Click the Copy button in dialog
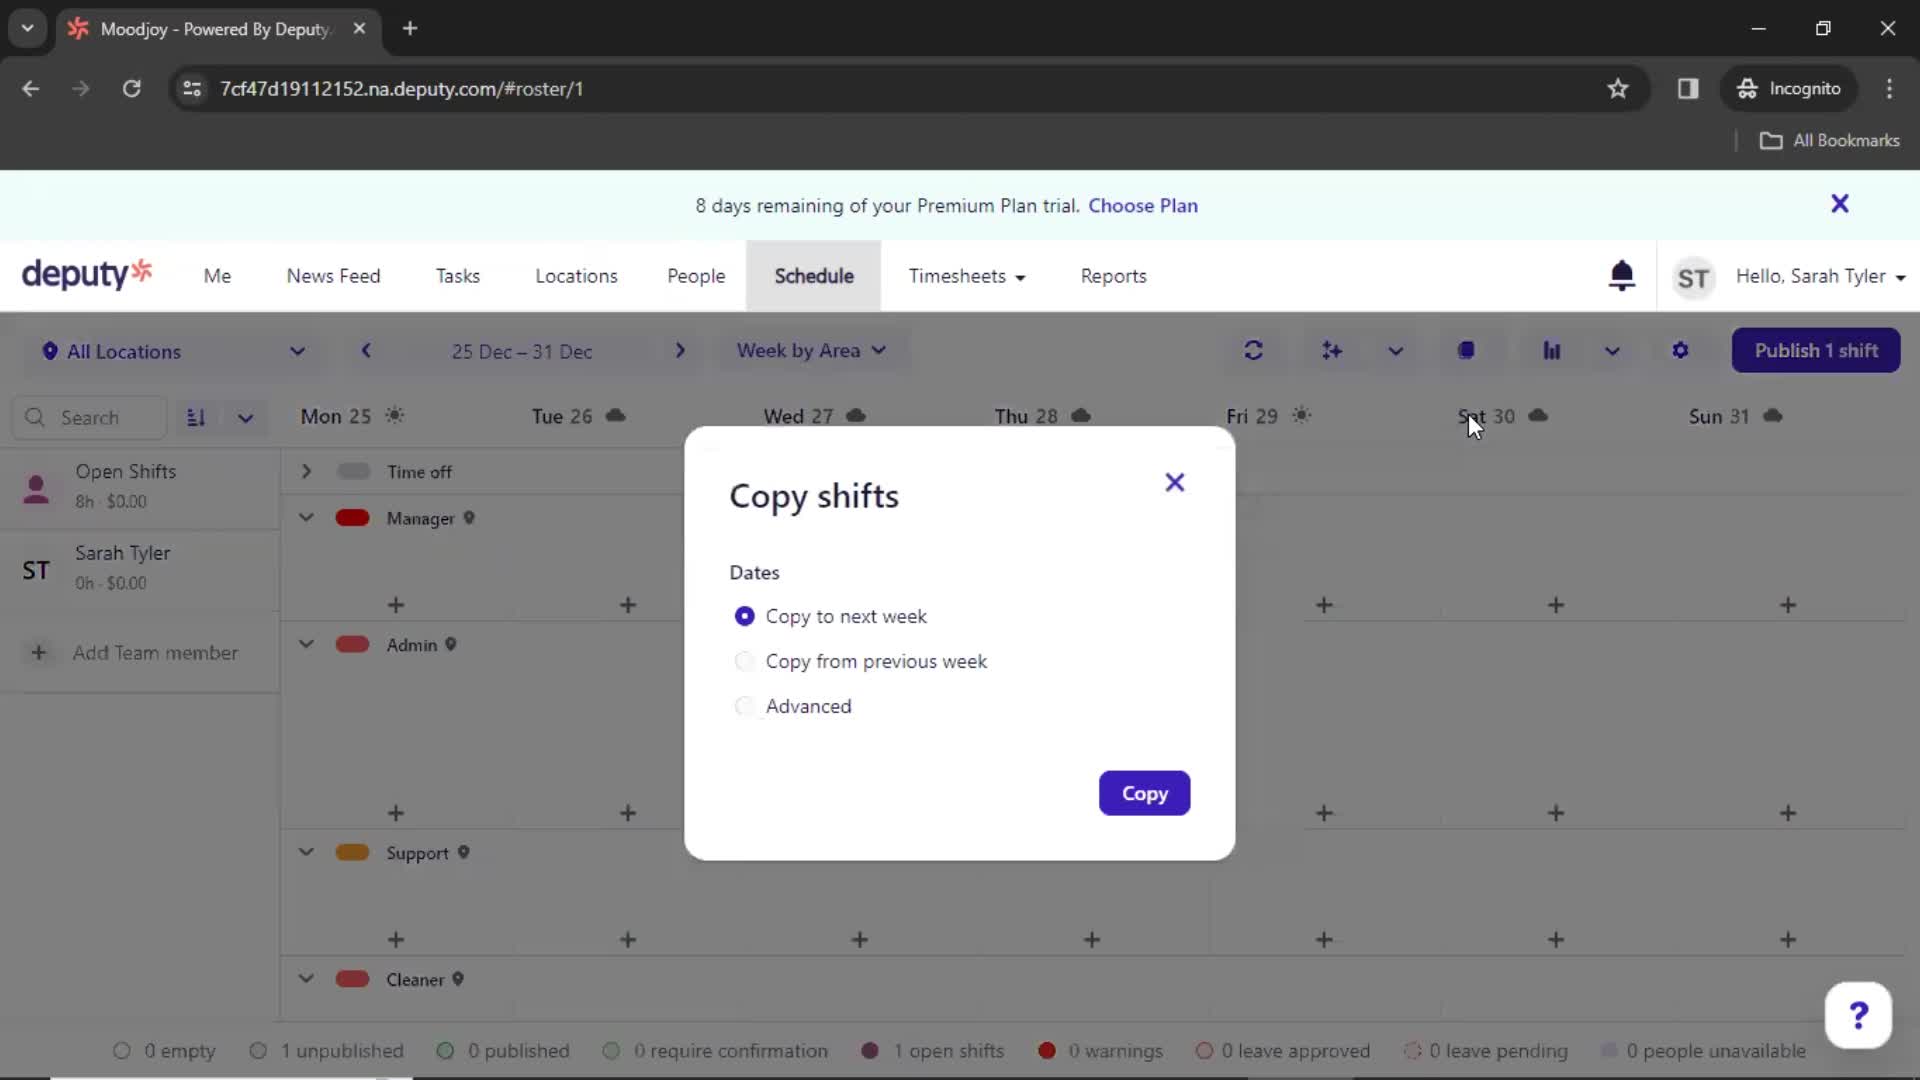This screenshot has height=1080, width=1920. 1145,793
